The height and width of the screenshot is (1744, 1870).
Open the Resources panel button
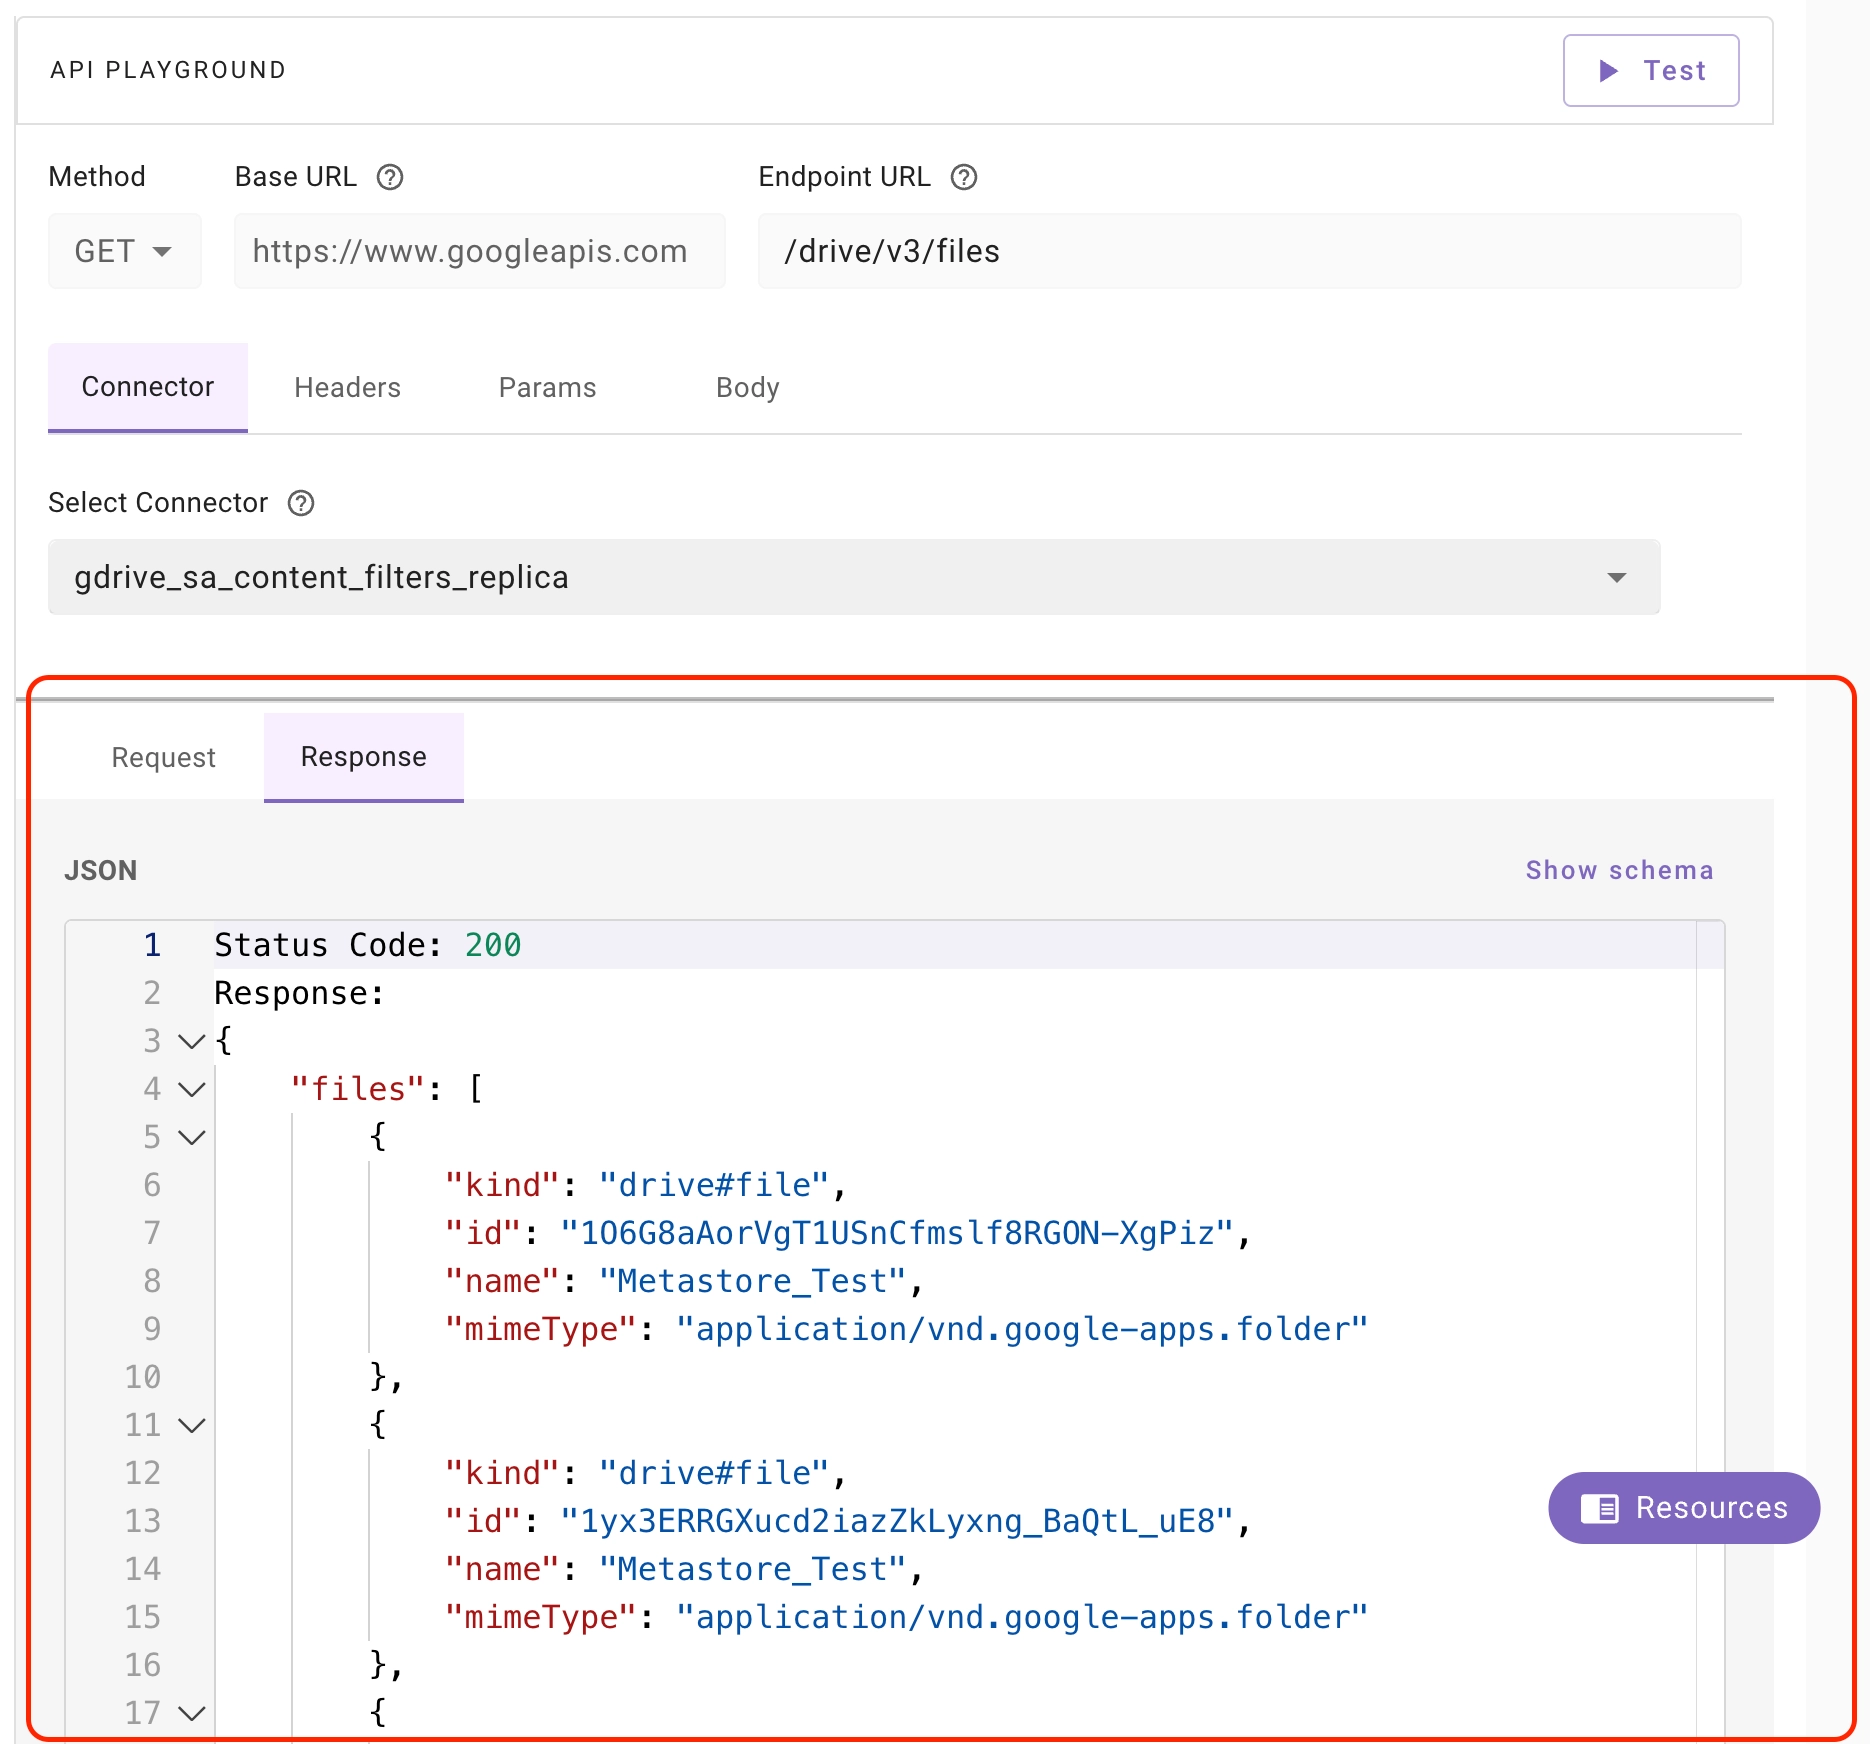click(x=1683, y=1507)
